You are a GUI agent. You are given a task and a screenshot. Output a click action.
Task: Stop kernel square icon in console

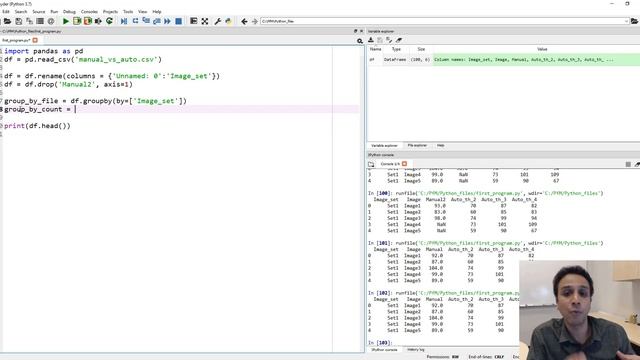[x=628, y=164]
